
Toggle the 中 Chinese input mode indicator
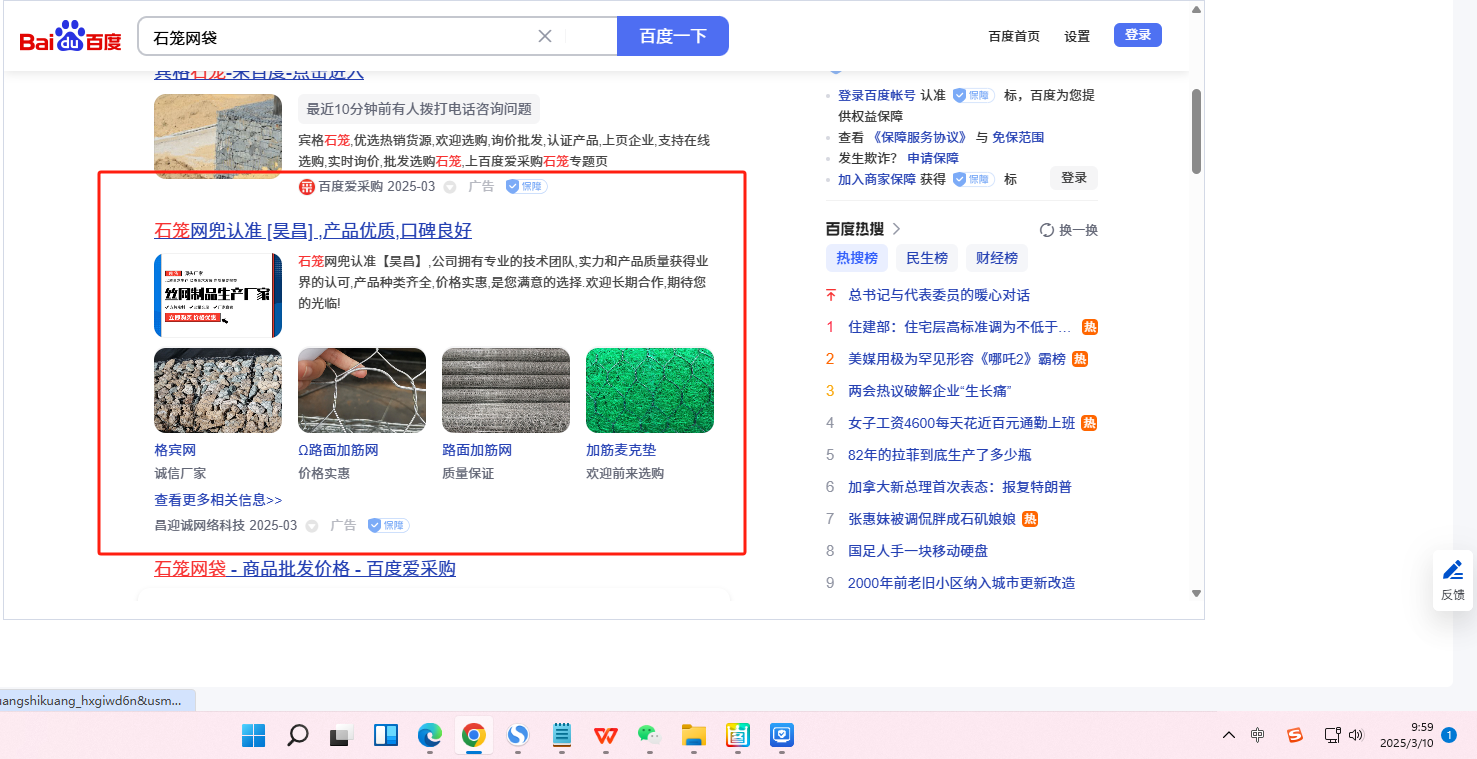coord(1257,735)
